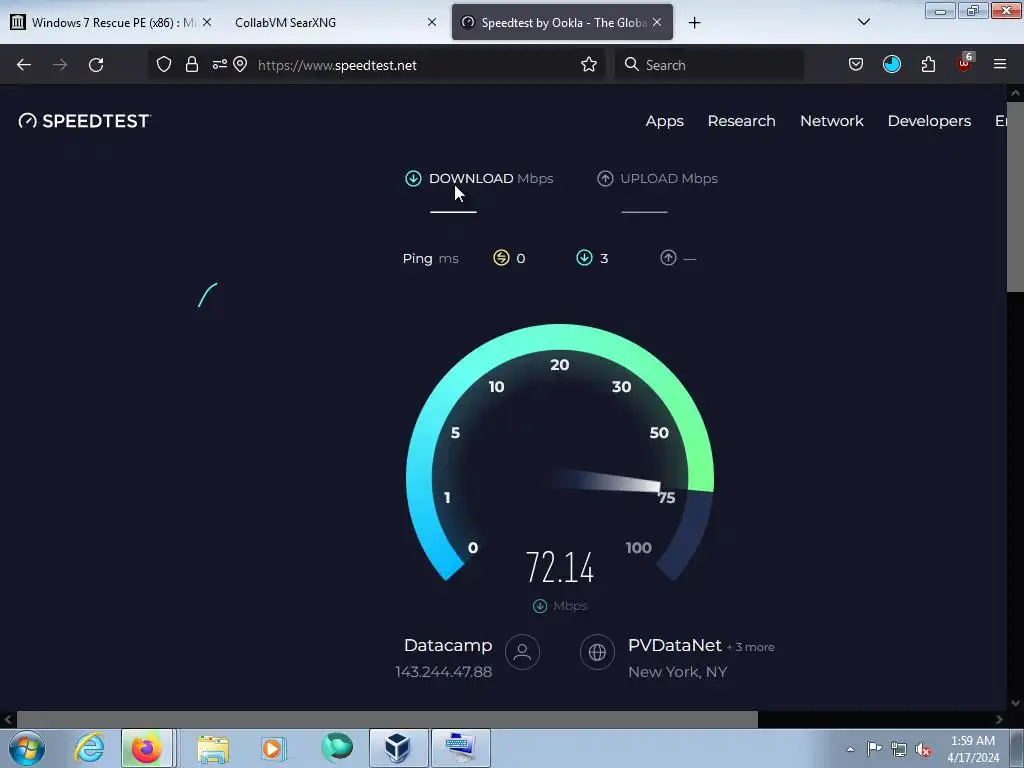Click the network icon in the system tray
The width and height of the screenshot is (1024, 768).
click(x=899, y=750)
